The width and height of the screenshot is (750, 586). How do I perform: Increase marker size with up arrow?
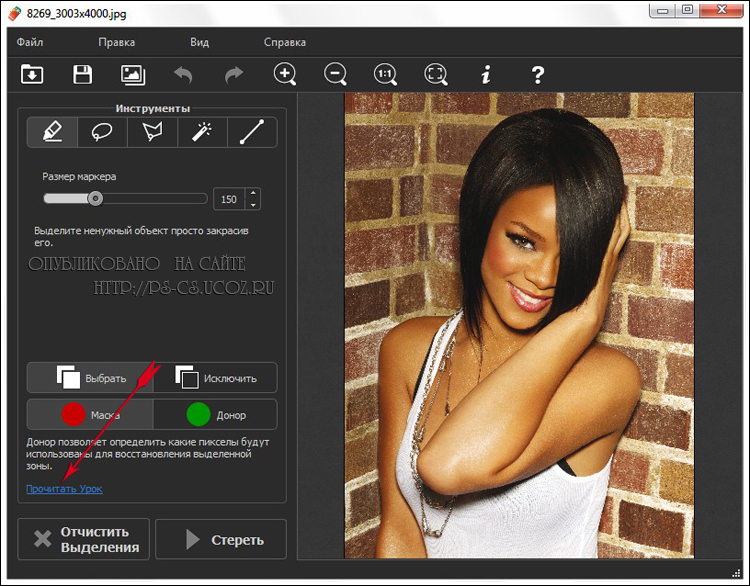click(253, 193)
